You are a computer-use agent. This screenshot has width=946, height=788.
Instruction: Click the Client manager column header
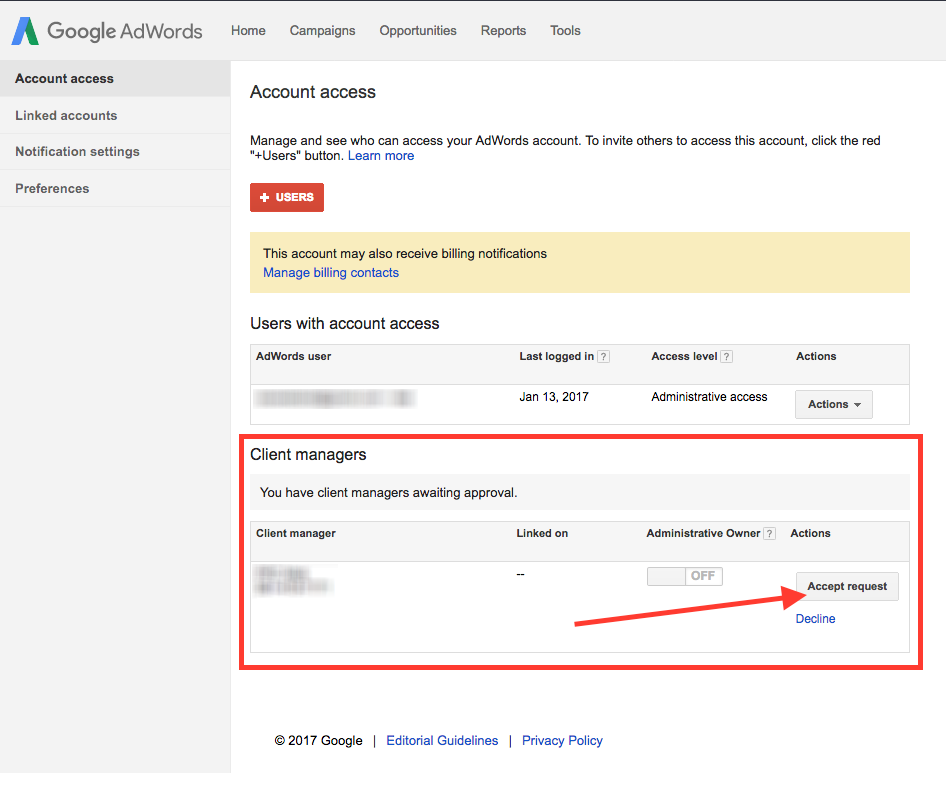coord(296,533)
